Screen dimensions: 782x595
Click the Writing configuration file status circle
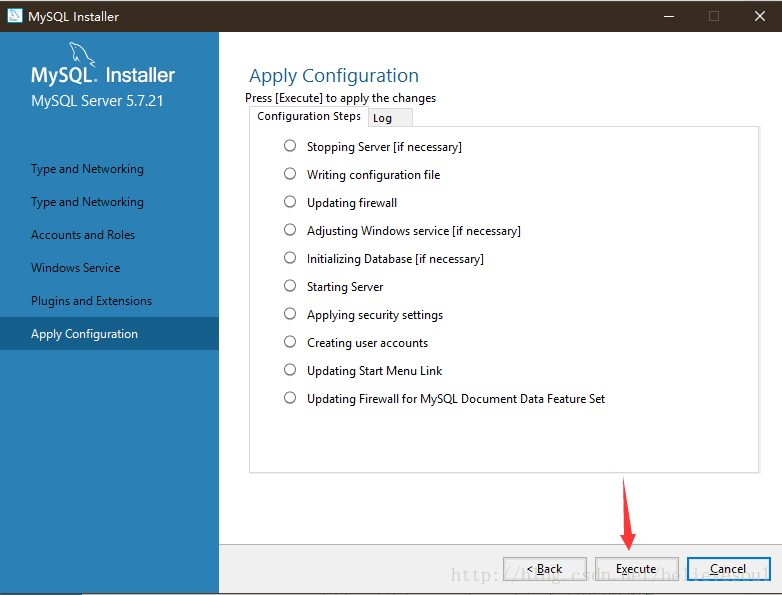(290, 174)
